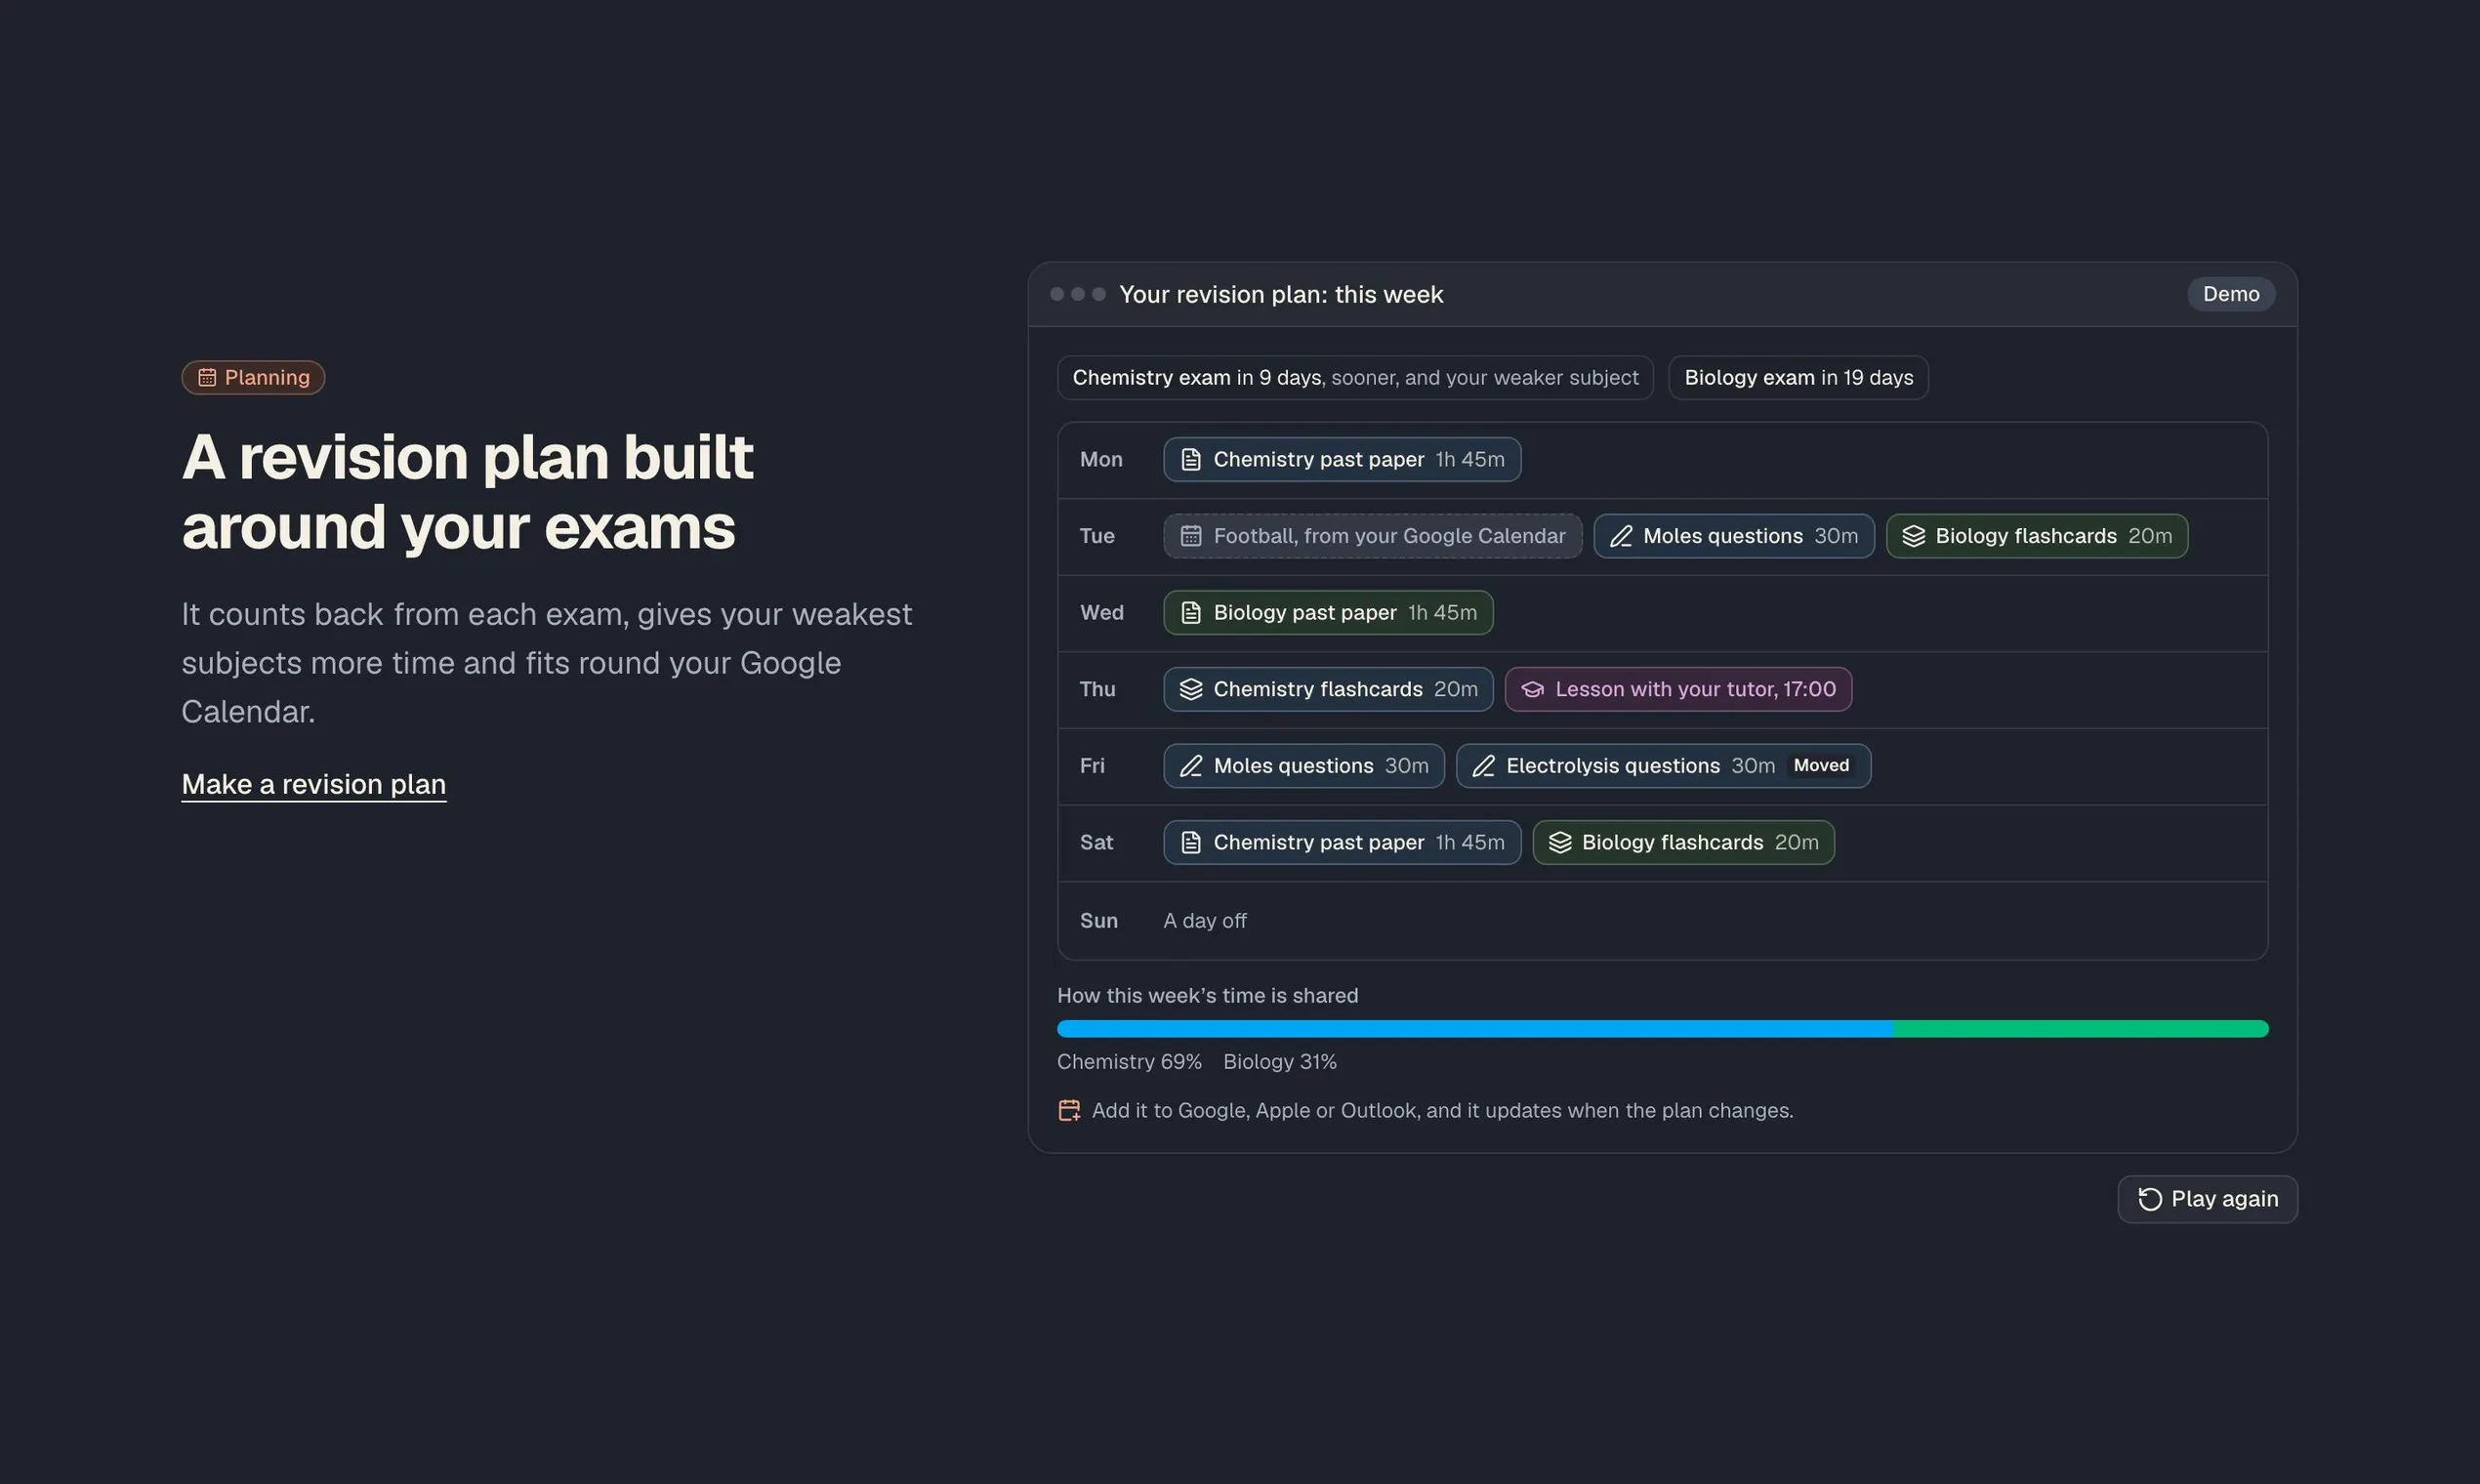Viewport: 2480px width, 1484px height.
Task: Click stack icon on Saturday's Biology flashcards
Action: (x=1560, y=842)
